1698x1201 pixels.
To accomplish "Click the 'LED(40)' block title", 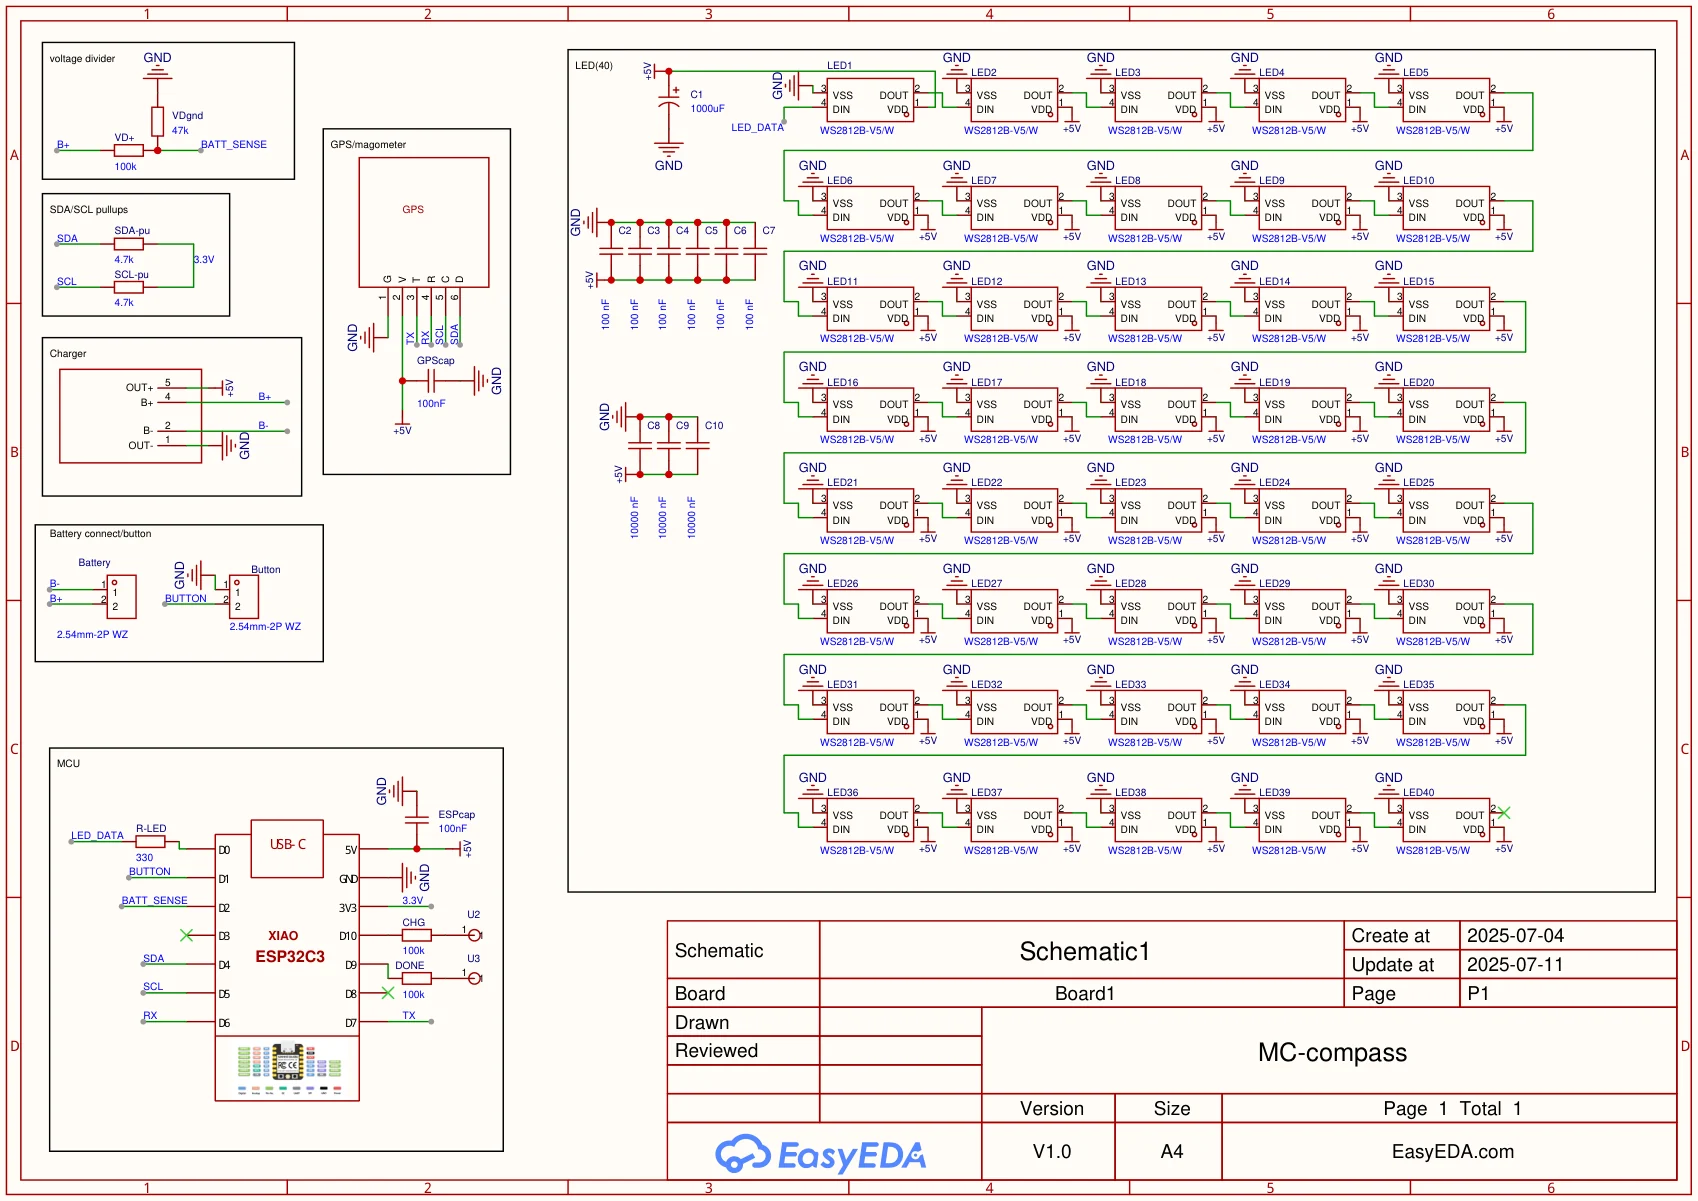I will click(594, 66).
